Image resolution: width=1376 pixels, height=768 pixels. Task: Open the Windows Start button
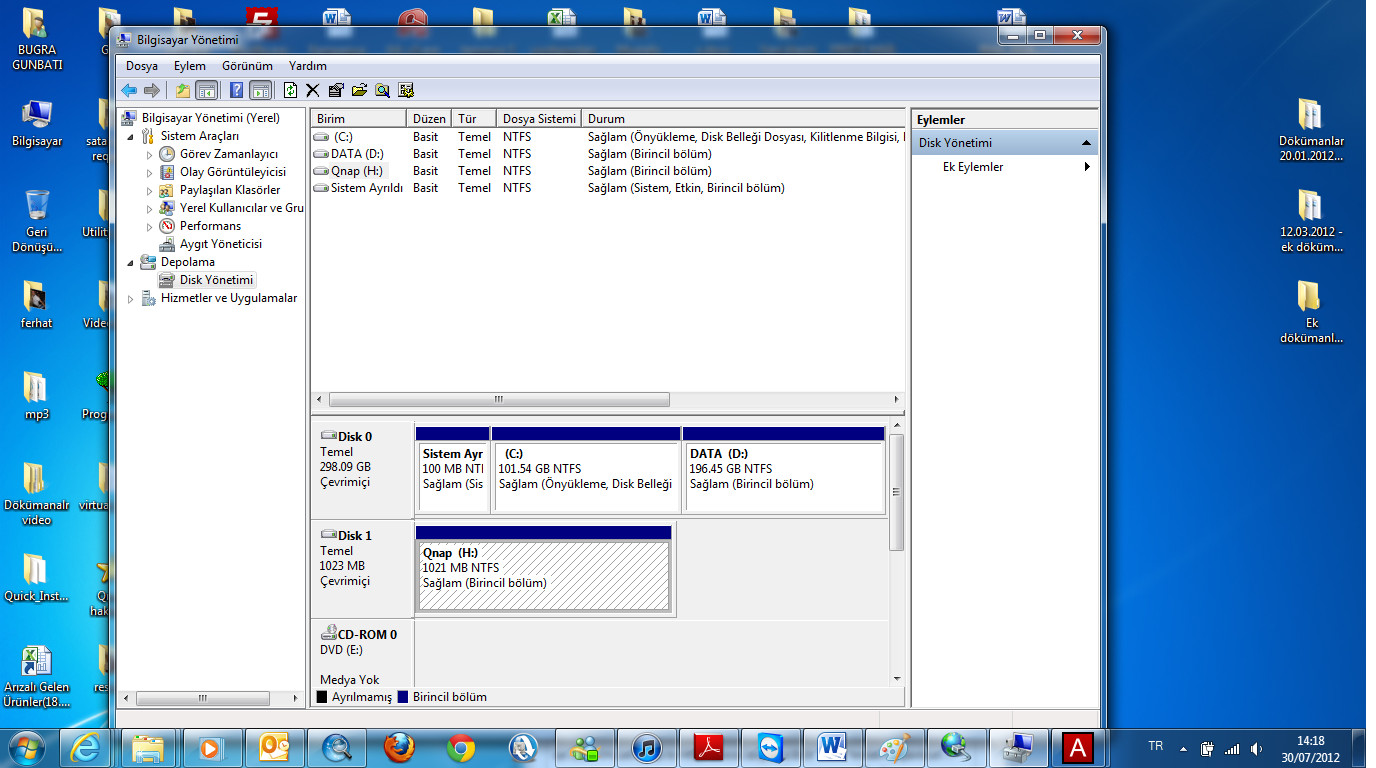tap(26, 747)
